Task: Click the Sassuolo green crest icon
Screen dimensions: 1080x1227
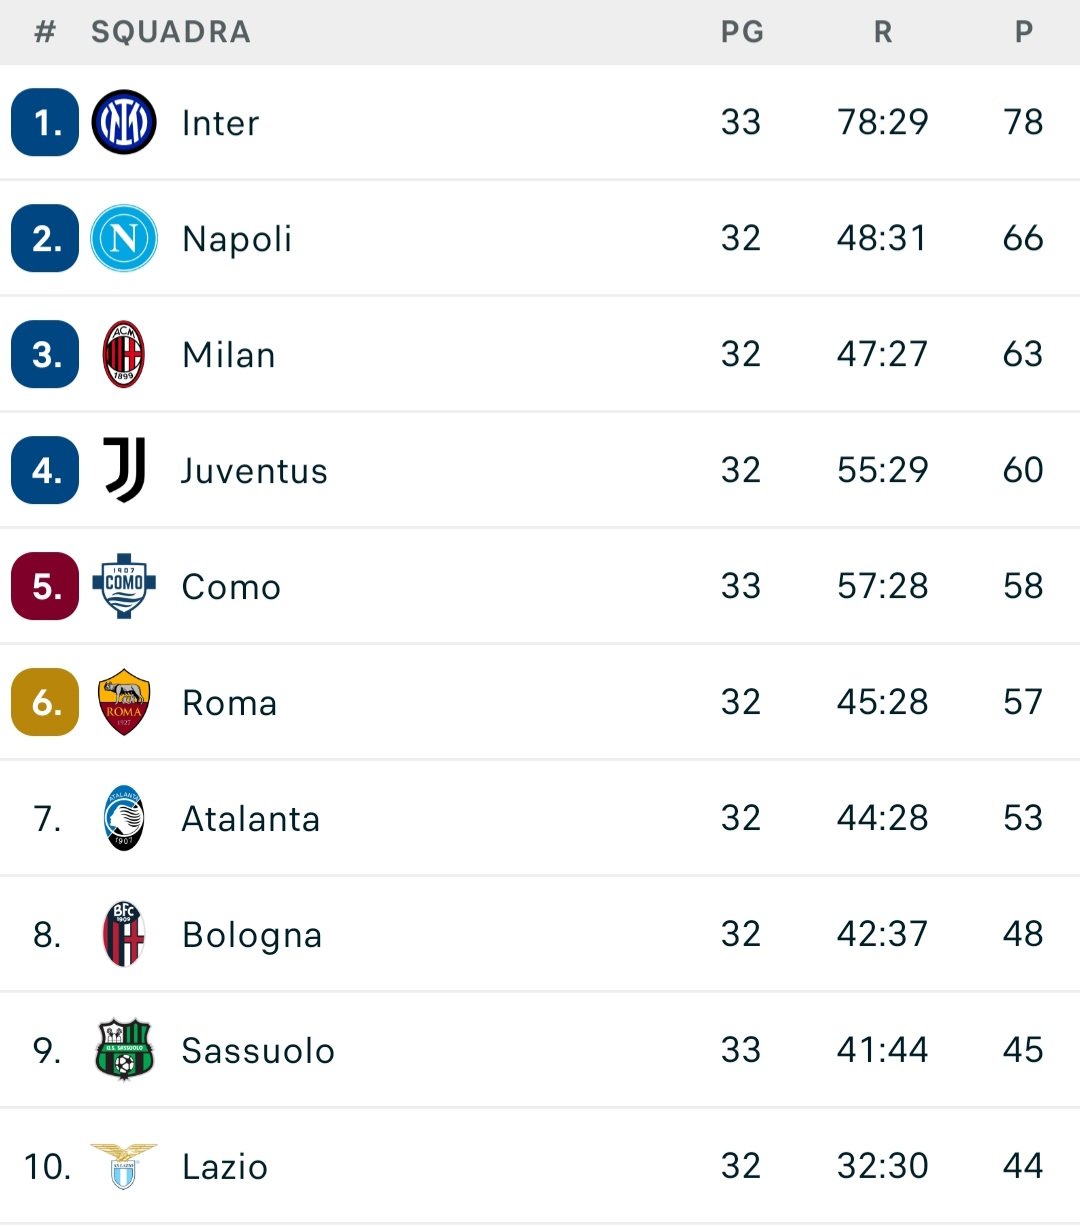Action: click(124, 1050)
